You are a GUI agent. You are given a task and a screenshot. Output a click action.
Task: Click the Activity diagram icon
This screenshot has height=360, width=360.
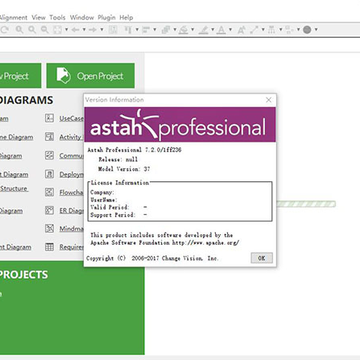pyautogui.click(x=50, y=137)
